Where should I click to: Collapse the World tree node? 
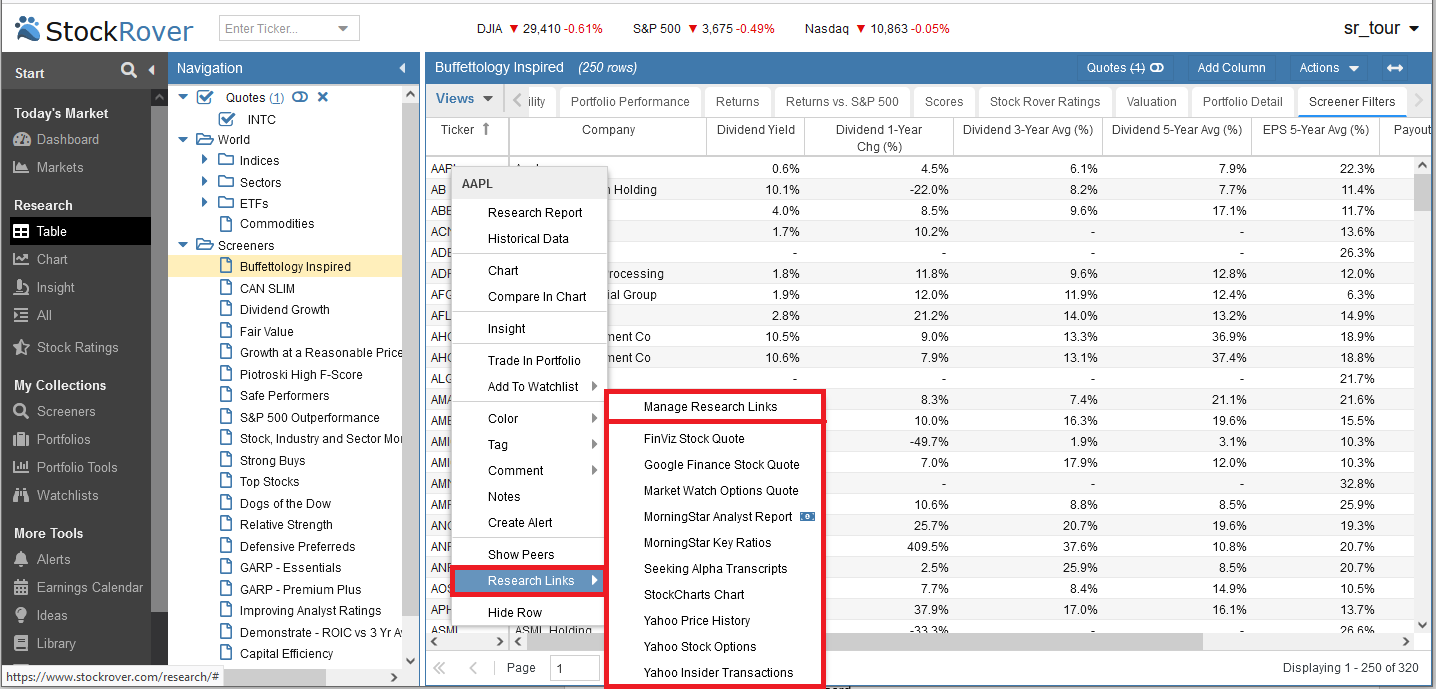[184, 139]
